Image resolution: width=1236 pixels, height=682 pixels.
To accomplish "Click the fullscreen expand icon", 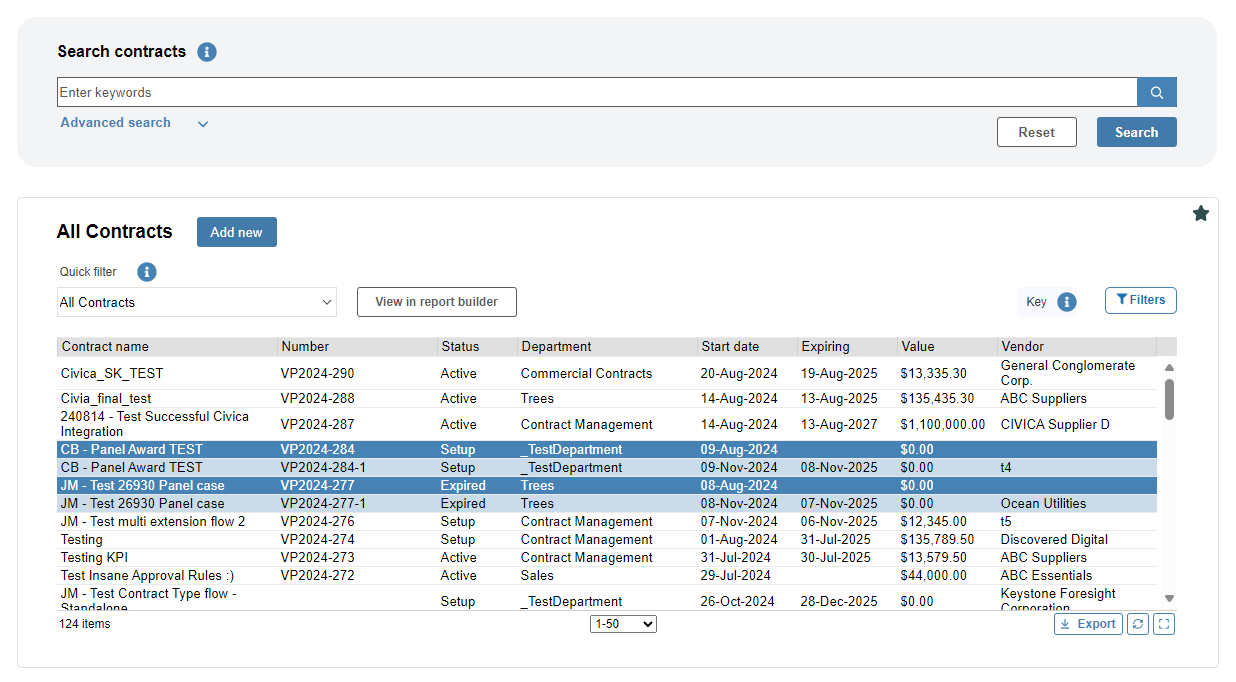I will click(x=1164, y=624).
